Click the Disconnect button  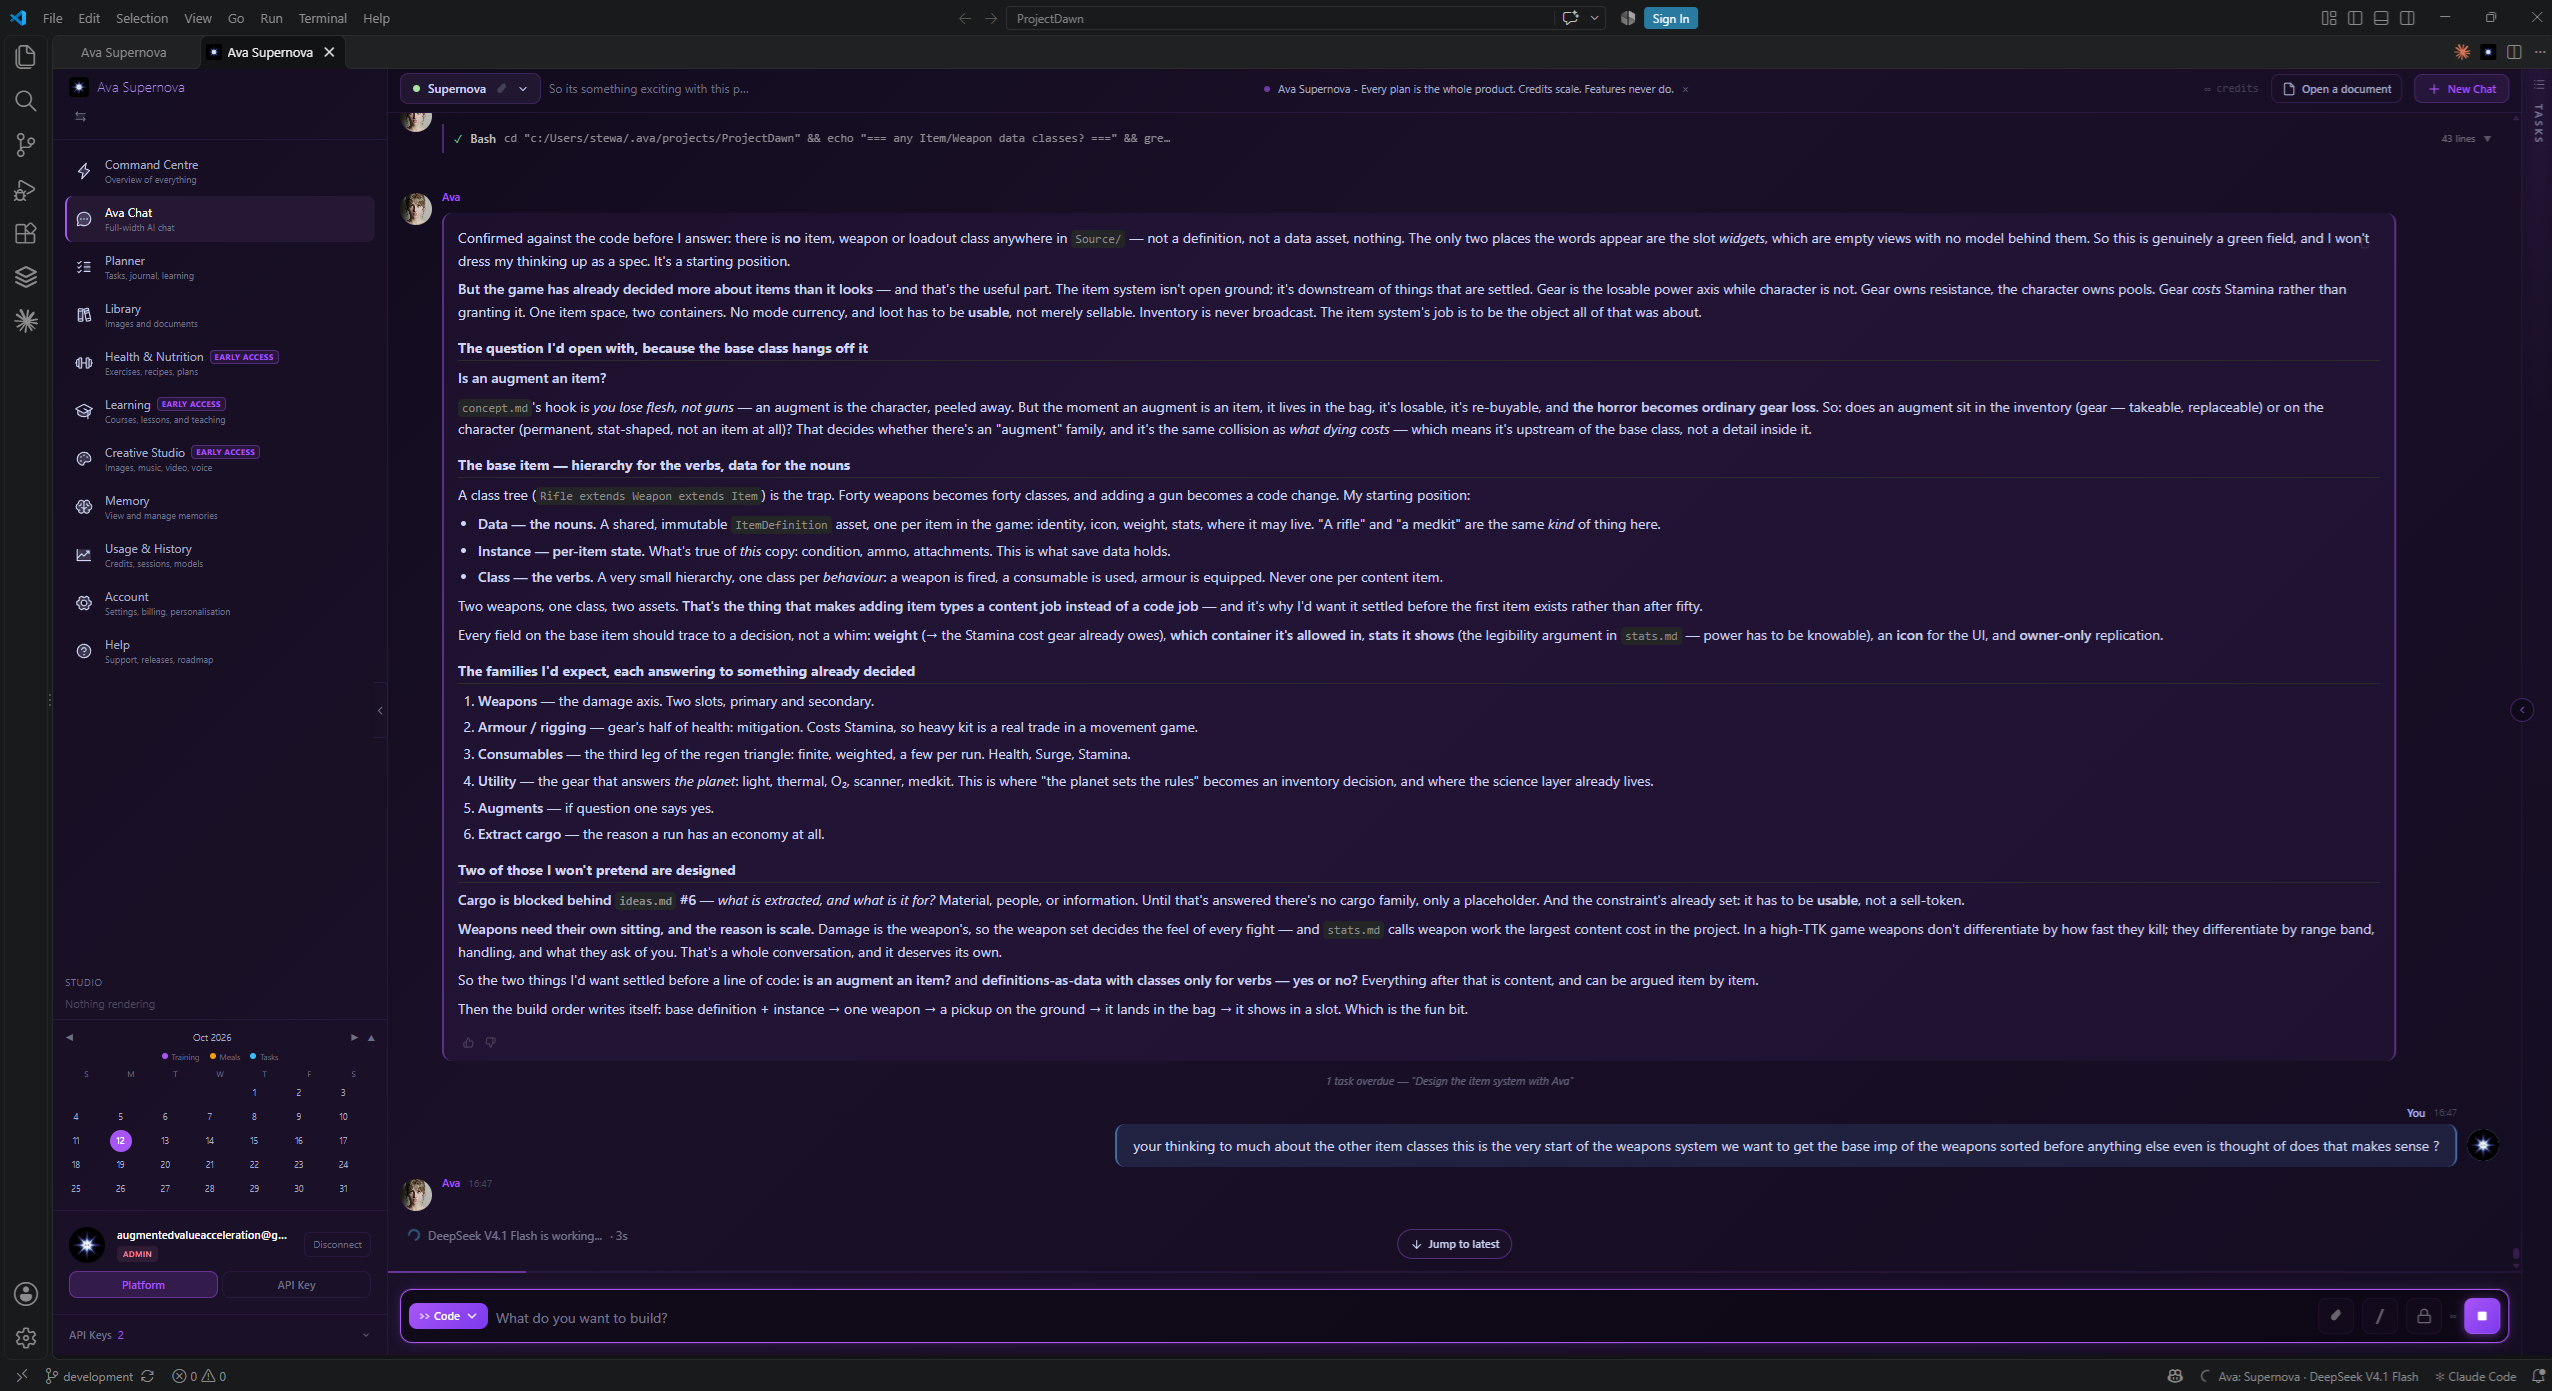337,1245
